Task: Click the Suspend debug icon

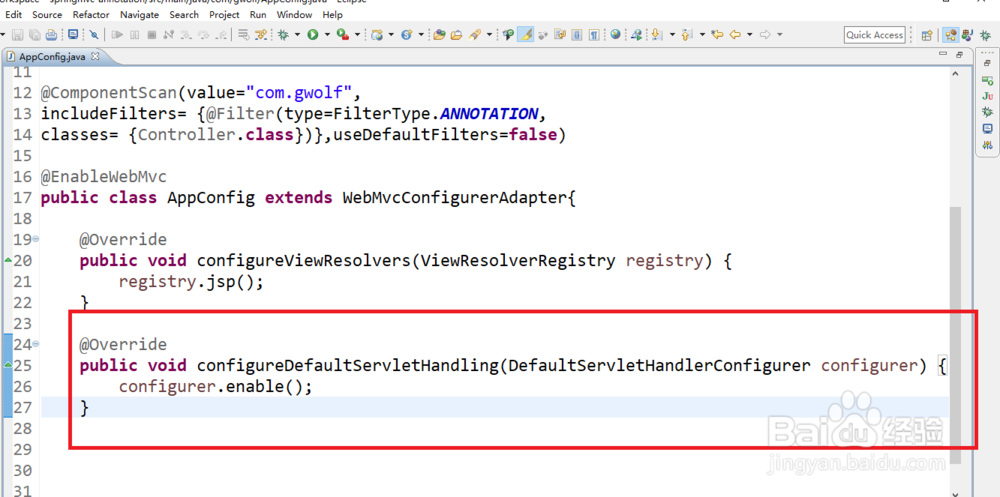Action: tap(135, 35)
